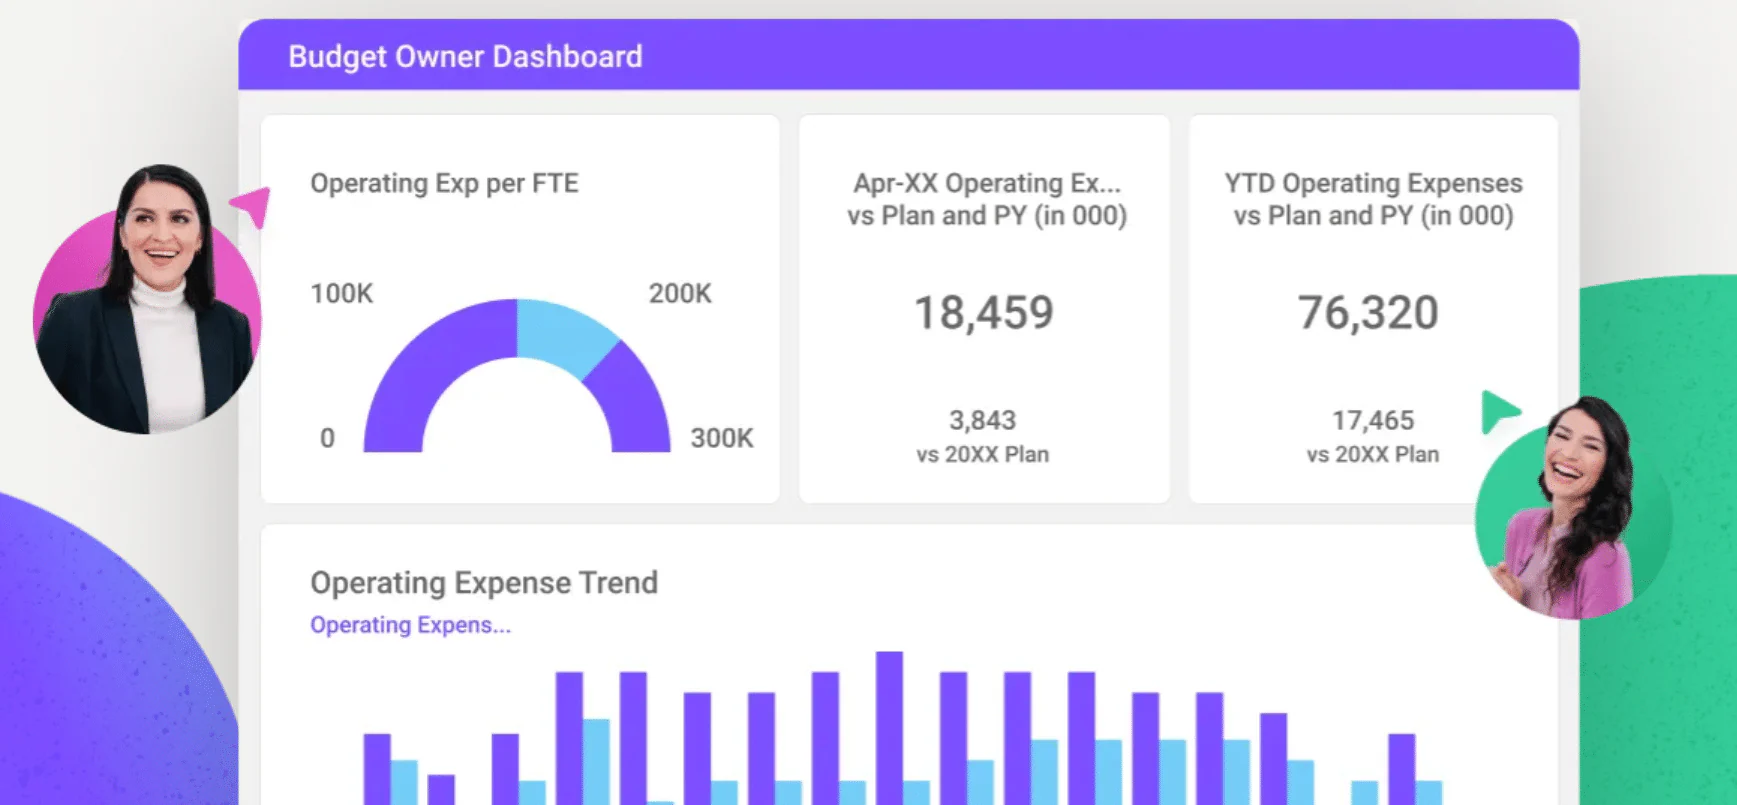Select the tallest purple bar in trend chart

point(889,728)
